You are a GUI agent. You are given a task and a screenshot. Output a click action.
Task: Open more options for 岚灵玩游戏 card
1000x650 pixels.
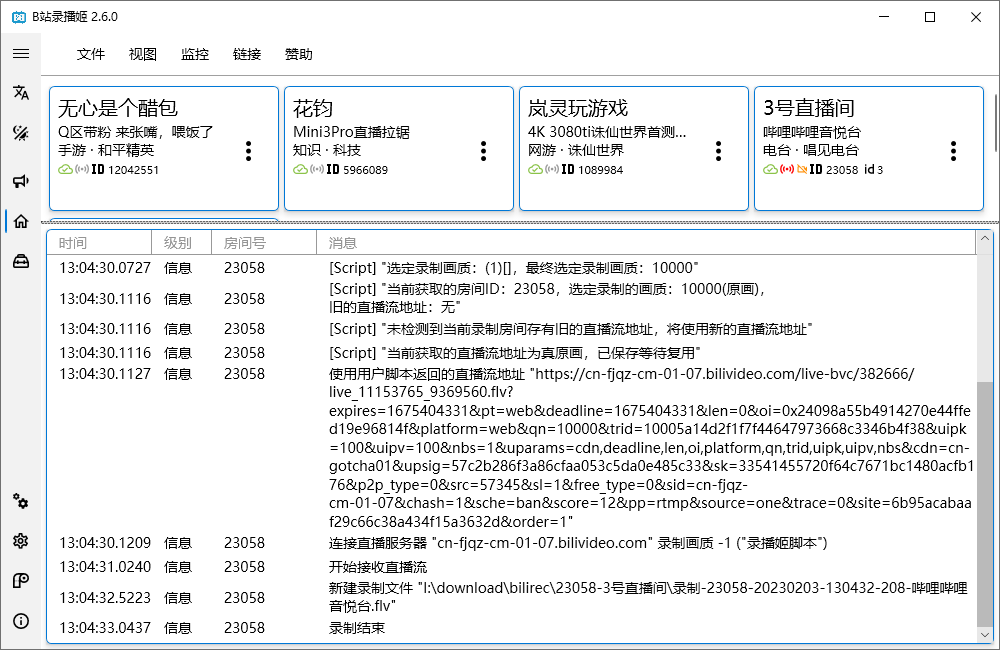(718, 151)
